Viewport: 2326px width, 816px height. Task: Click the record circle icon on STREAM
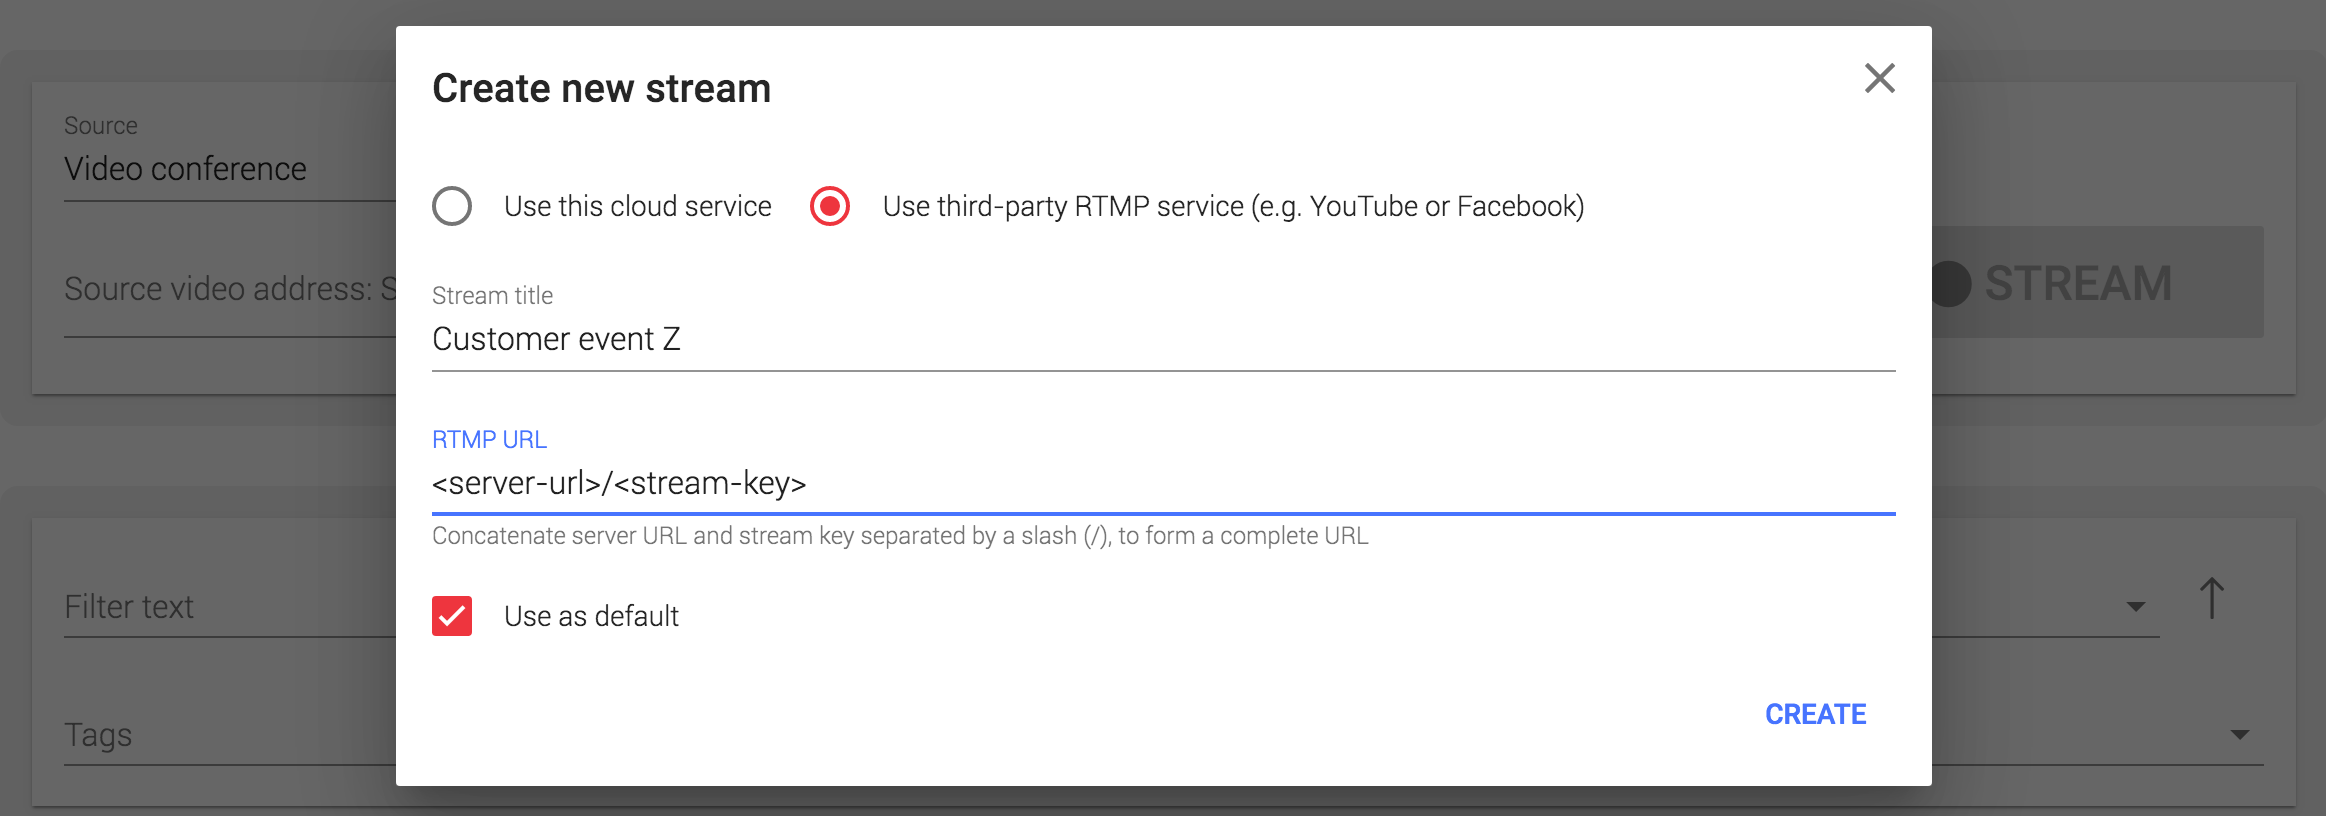tap(1950, 284)
